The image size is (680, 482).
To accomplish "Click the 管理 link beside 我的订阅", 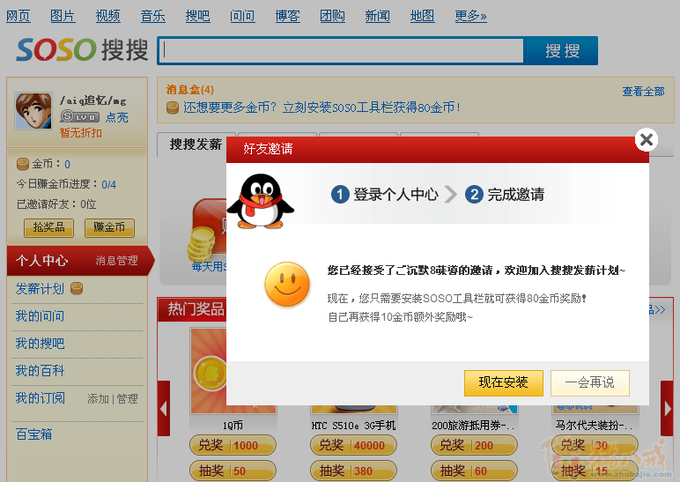I will 127,399.
